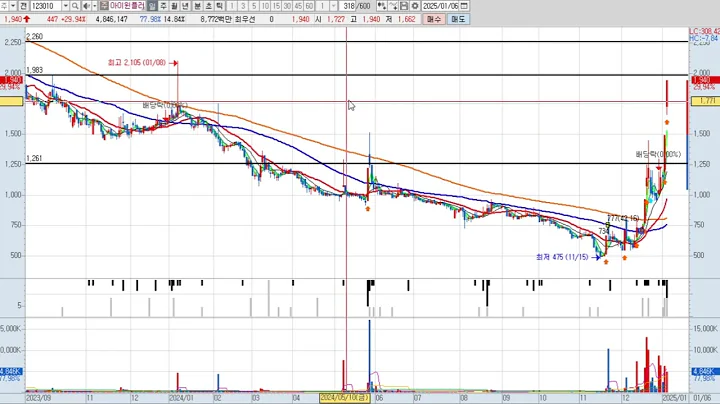Open the custom interval dropdown arrow

click(334, 6)
